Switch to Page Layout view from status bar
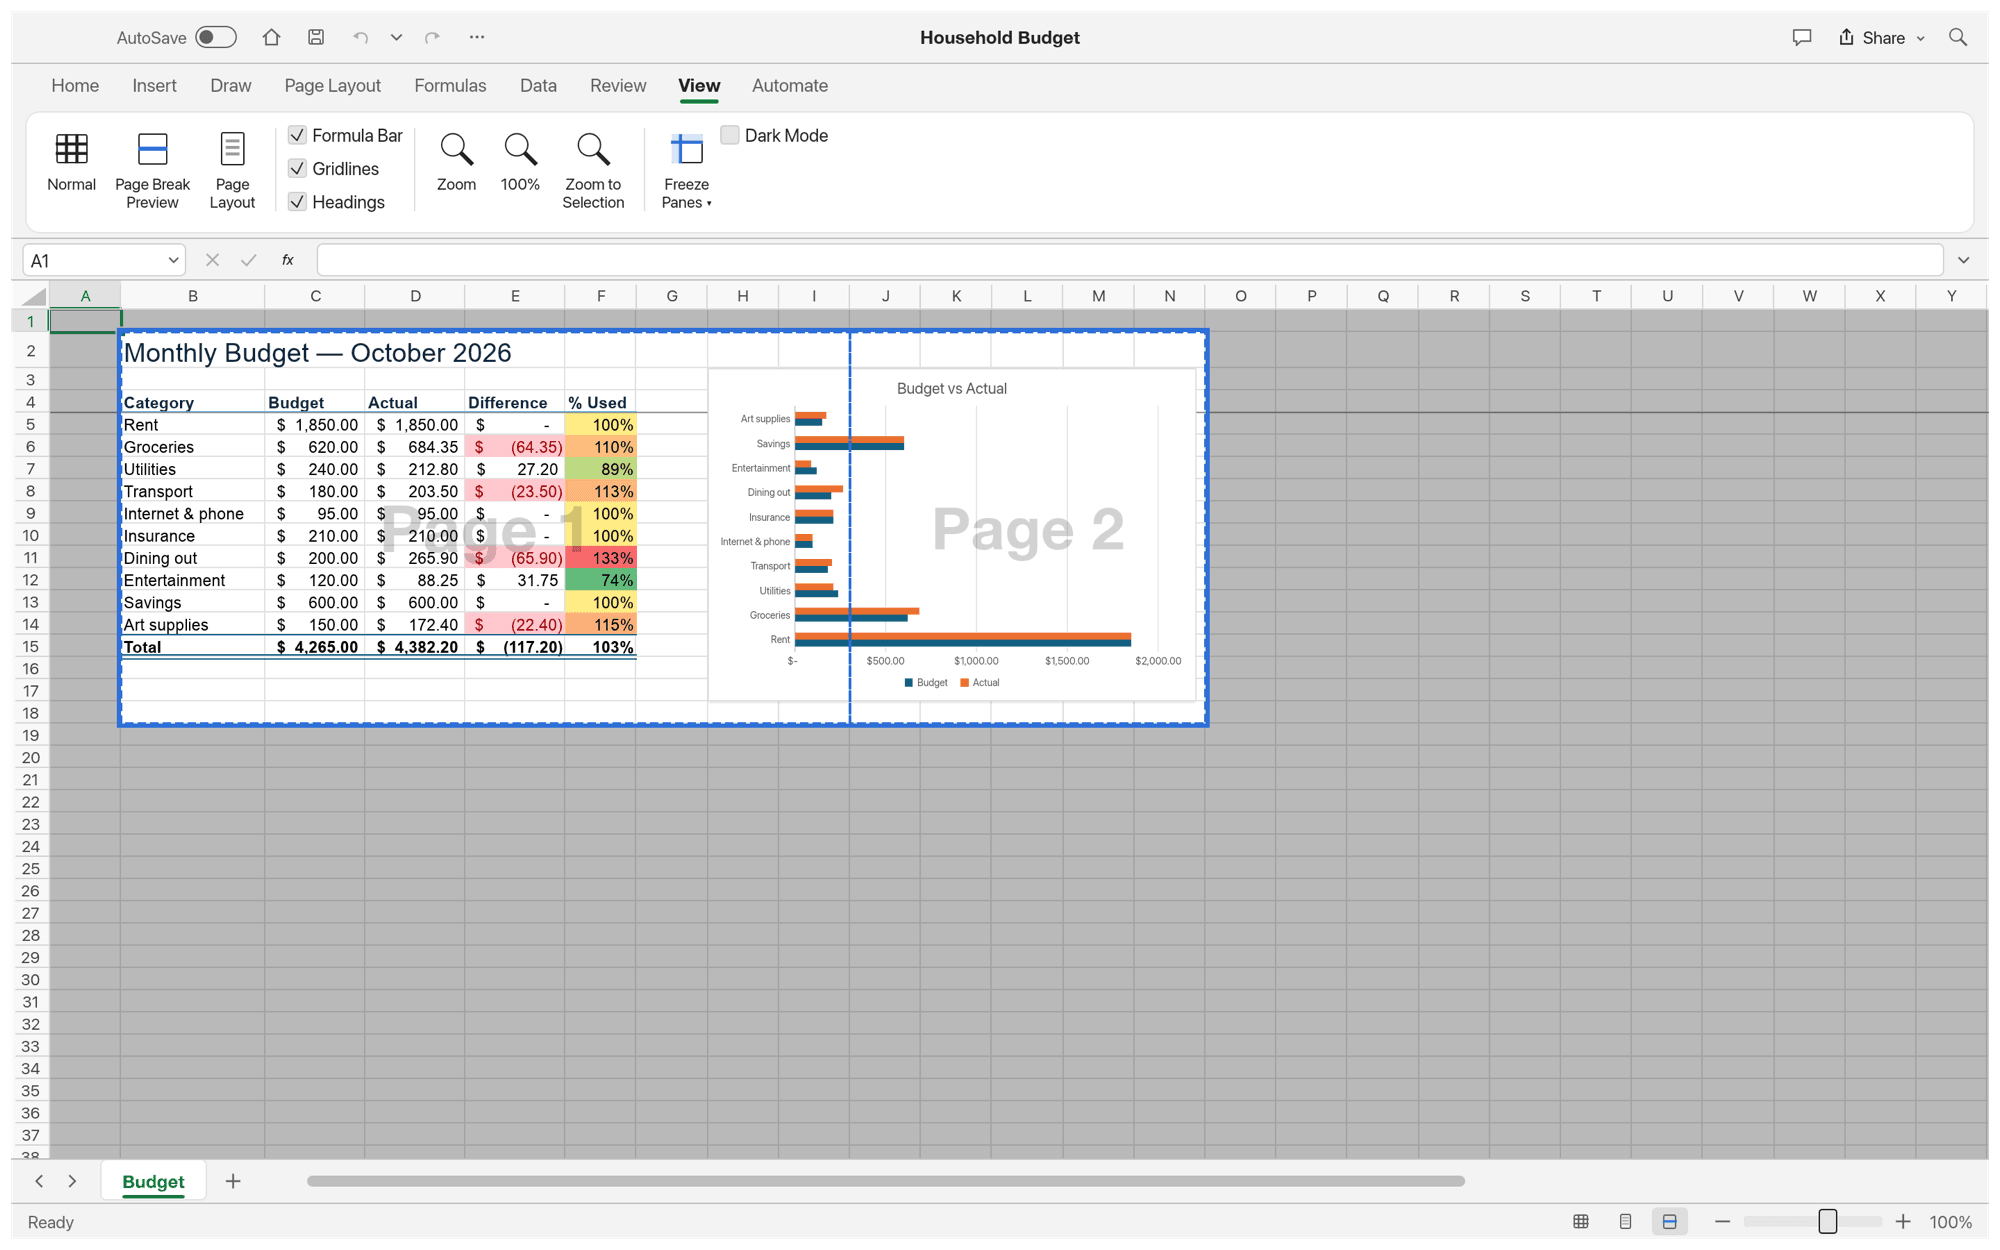 1625,1222
